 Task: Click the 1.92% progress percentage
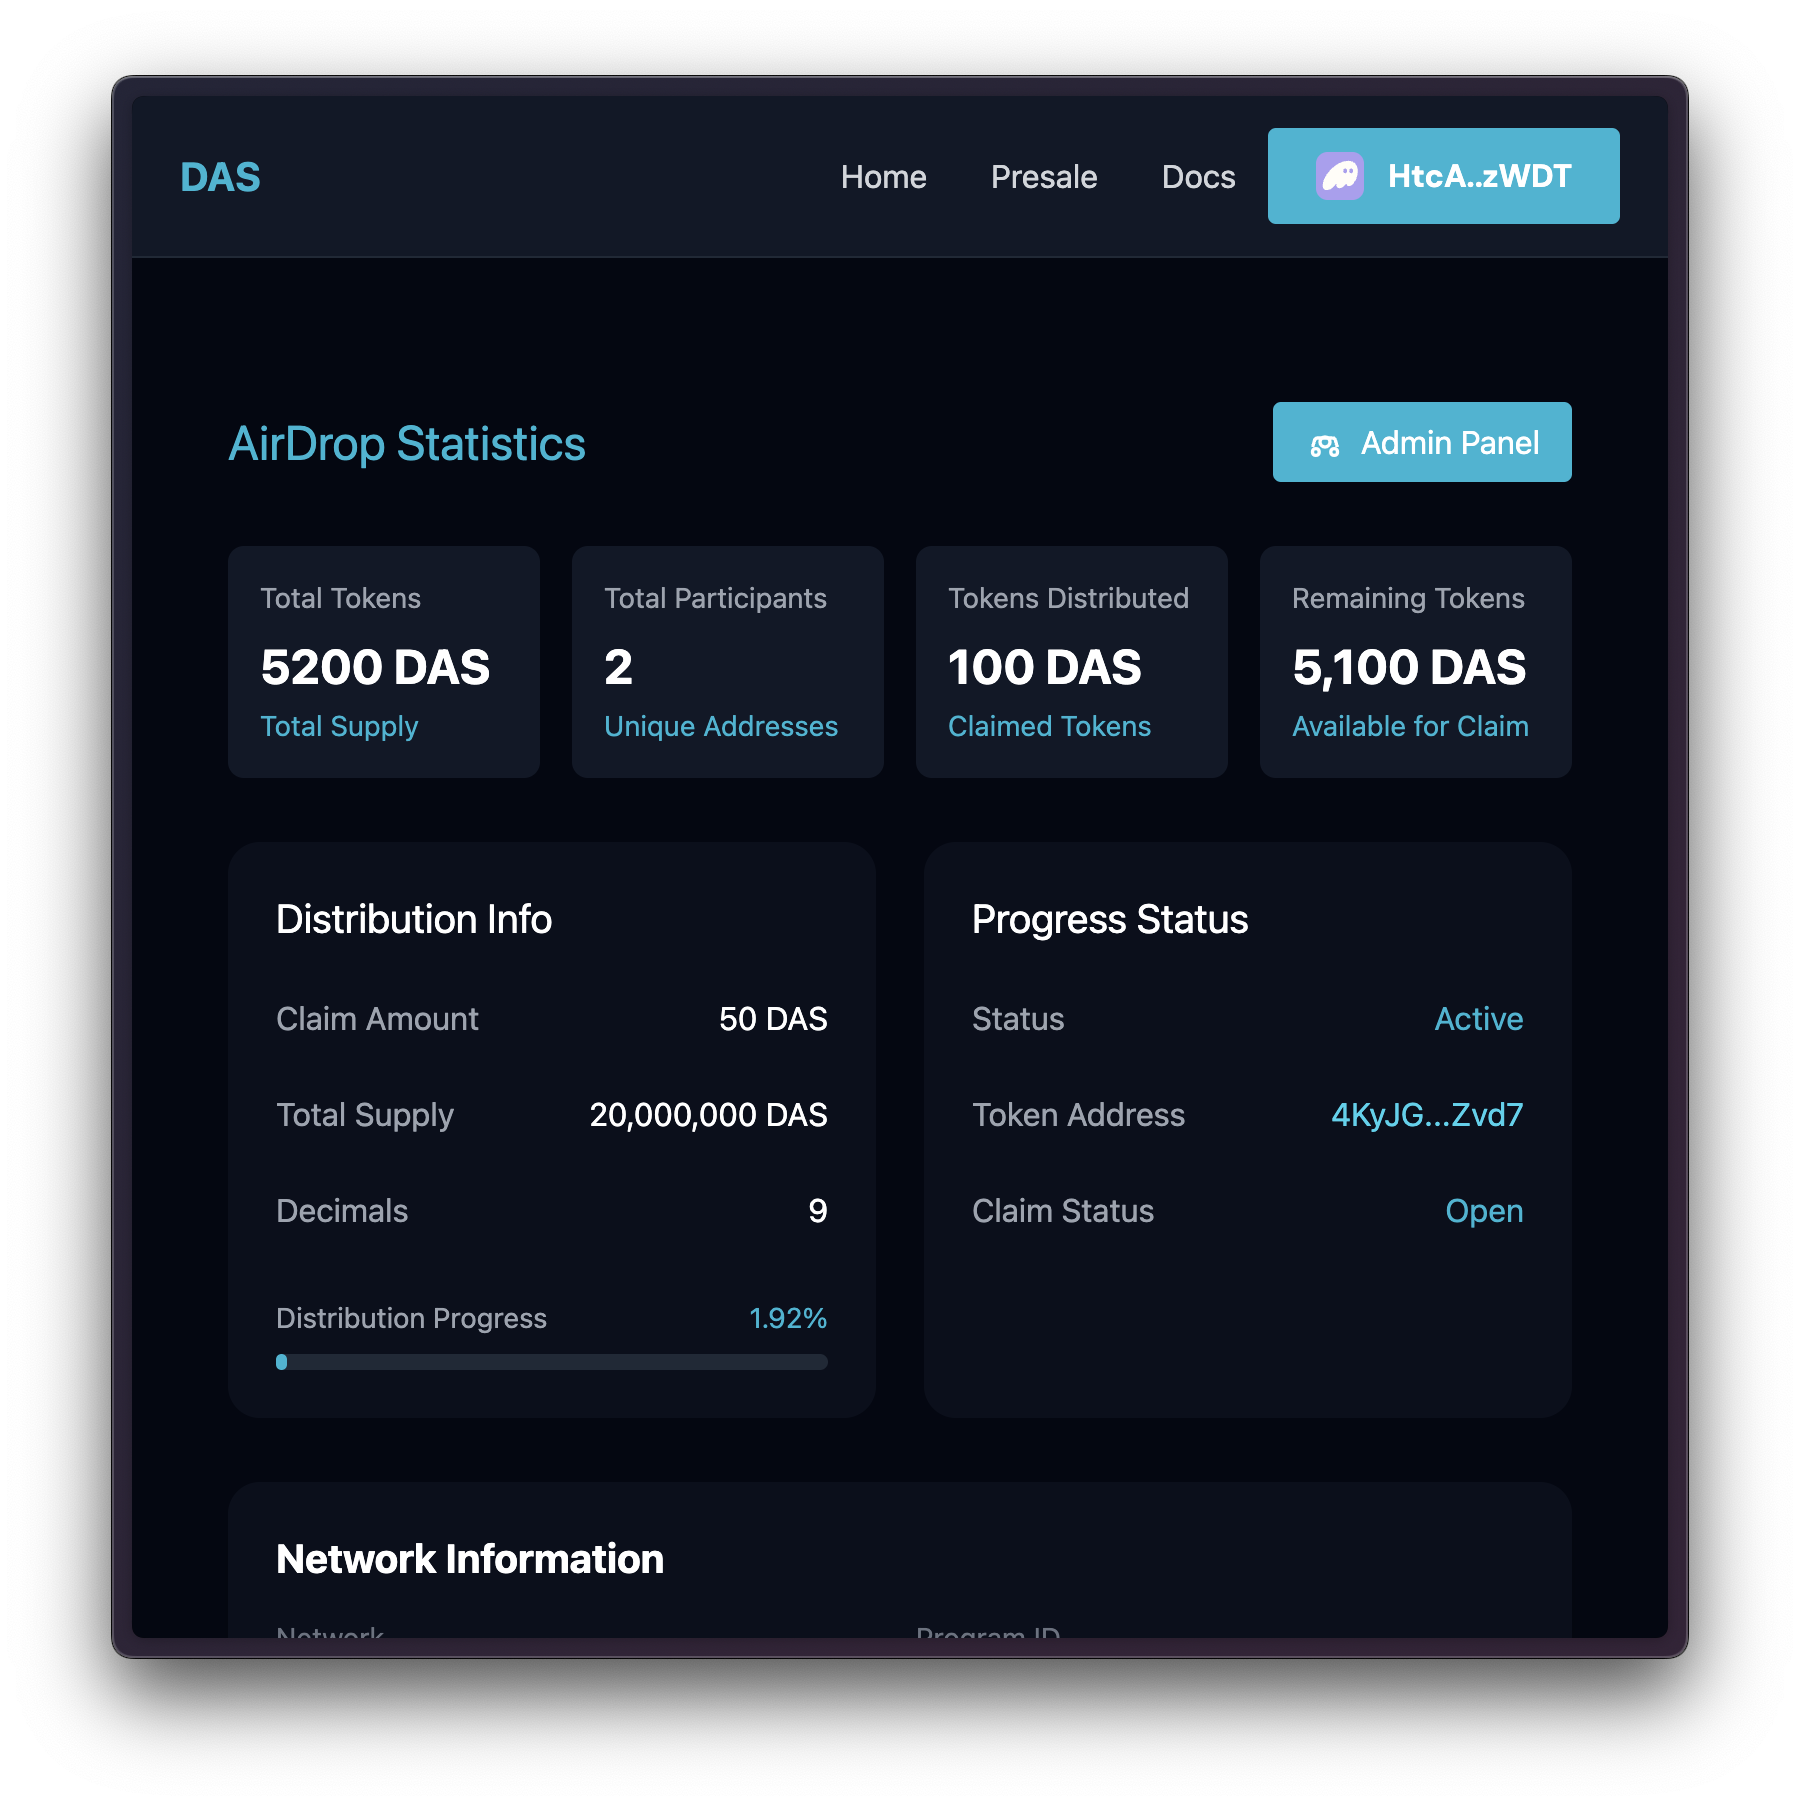788,1318
